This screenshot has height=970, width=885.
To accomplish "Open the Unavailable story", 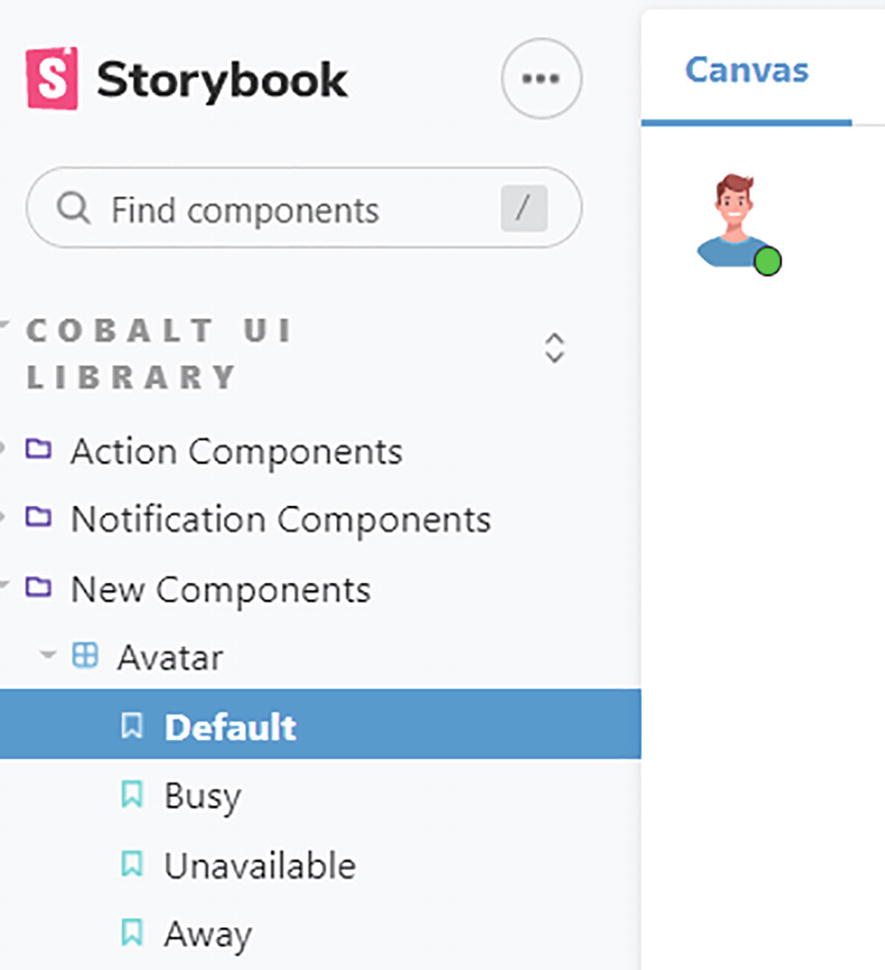I will click(x=259, y=864).
